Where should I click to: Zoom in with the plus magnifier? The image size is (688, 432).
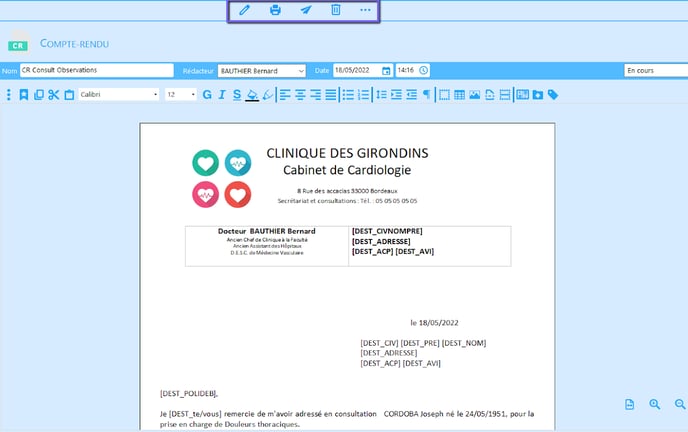[655, 404]
